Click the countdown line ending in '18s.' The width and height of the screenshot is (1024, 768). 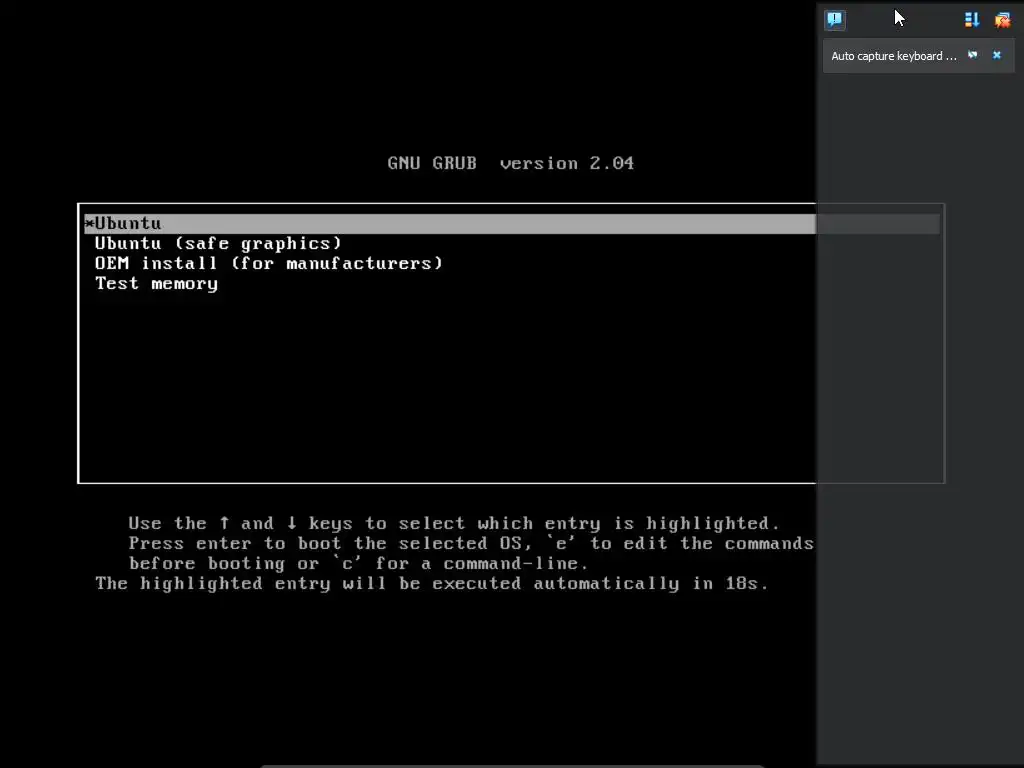tap(432, 583)
